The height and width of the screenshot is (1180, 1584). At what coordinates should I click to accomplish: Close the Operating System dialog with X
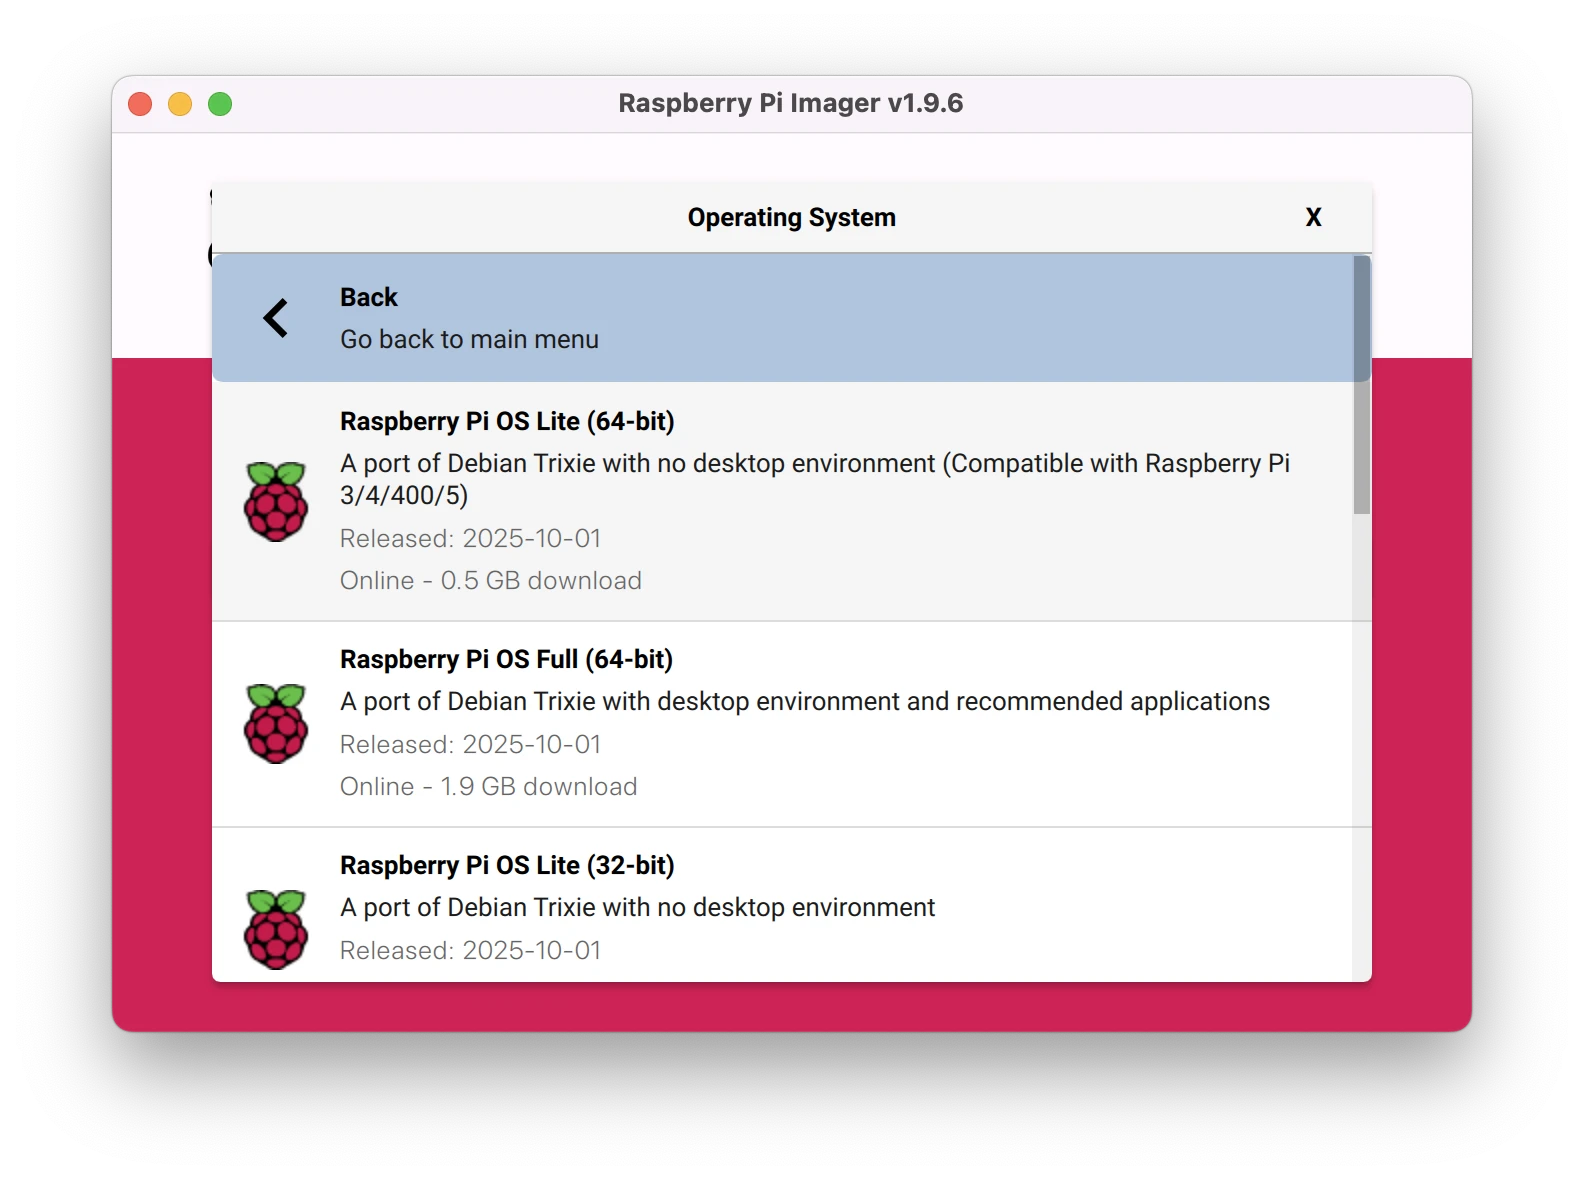[1313, 217]
